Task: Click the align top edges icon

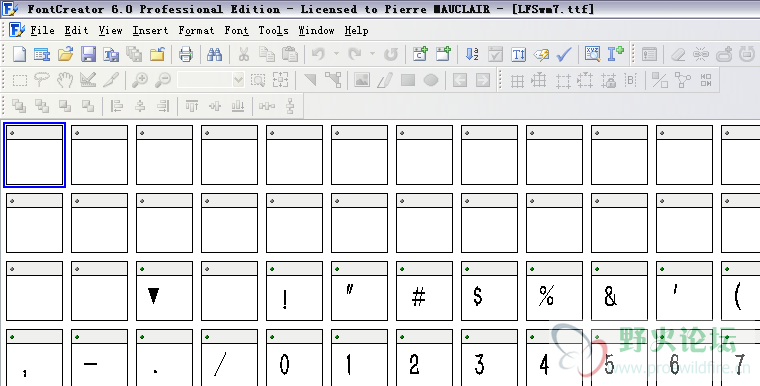Action: [x=192, y=106]
